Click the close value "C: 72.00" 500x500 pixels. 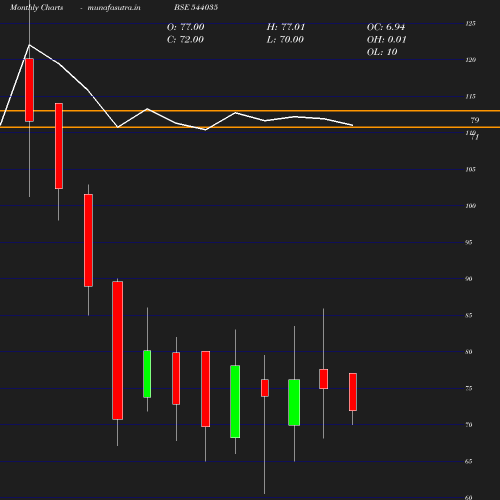click(x=185, y=39)
